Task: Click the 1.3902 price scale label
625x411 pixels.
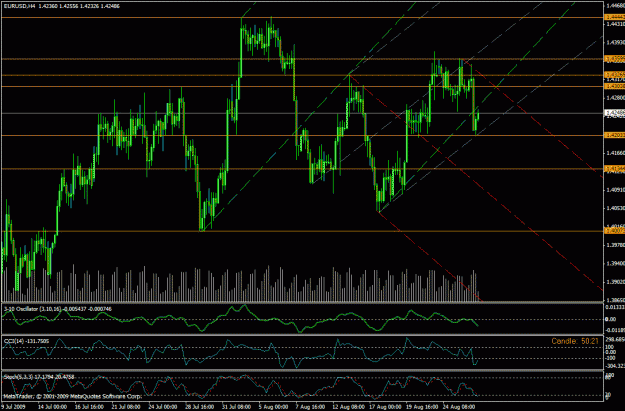Action: (x=615, y=281)
